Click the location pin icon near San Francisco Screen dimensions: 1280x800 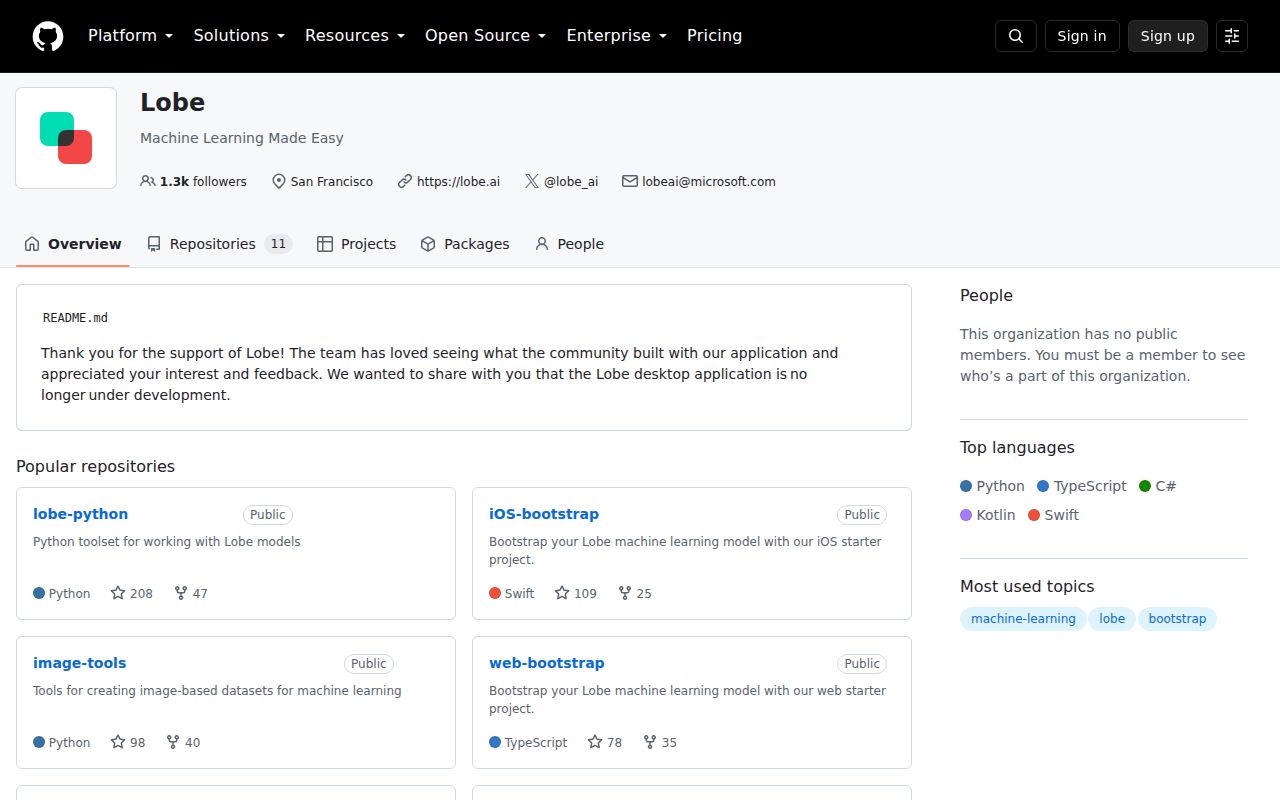279,181
